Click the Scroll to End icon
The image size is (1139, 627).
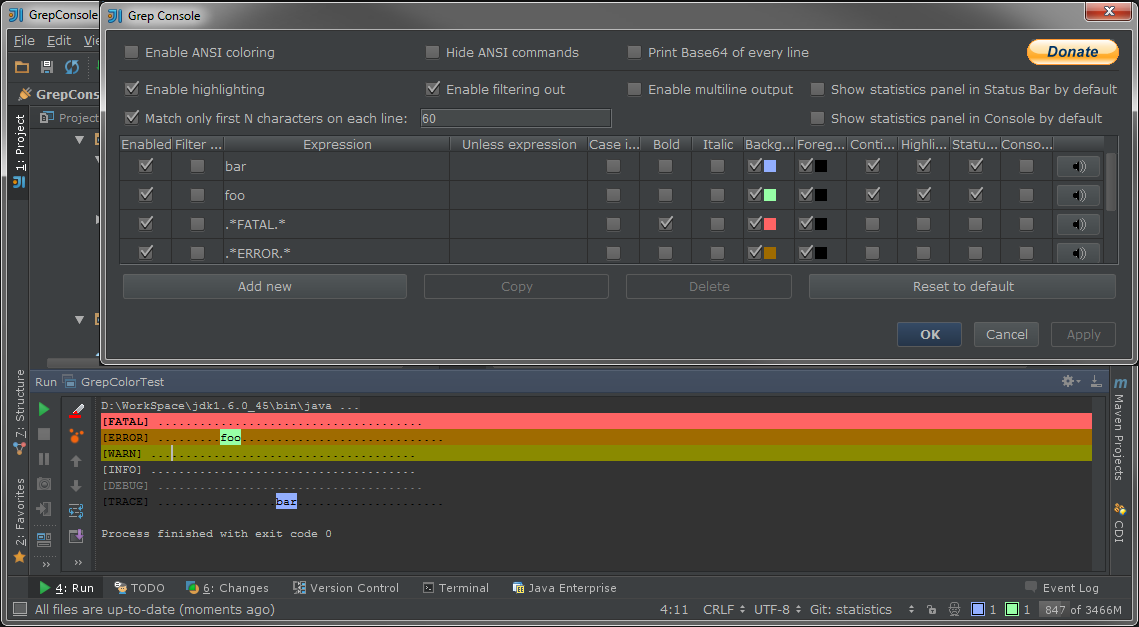click(x=76, y=536)
